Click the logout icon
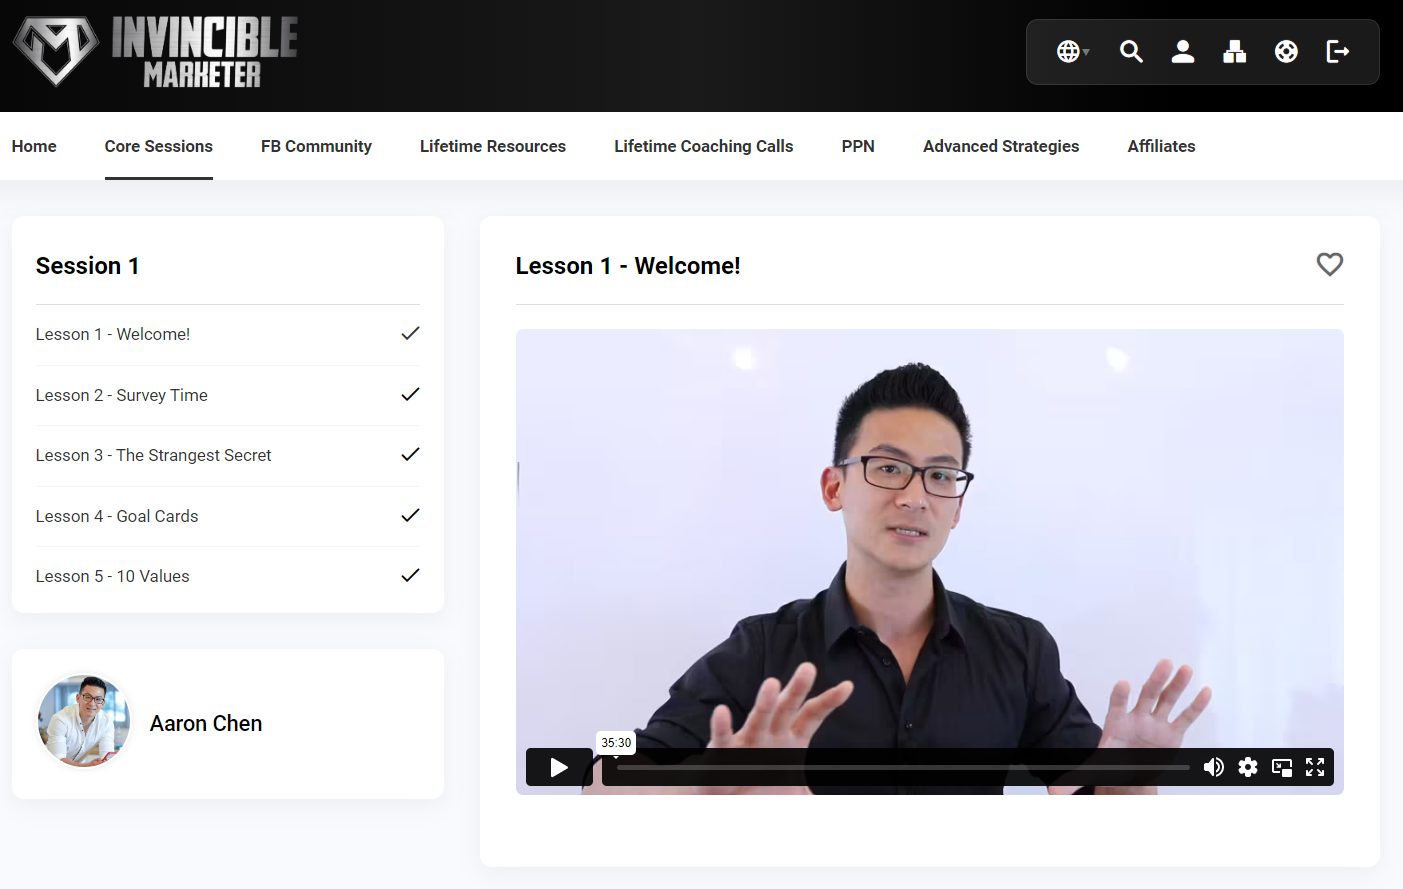The width and height of the screenshot is (1403, 889). pyautogui.click(x=1338, y=51)
